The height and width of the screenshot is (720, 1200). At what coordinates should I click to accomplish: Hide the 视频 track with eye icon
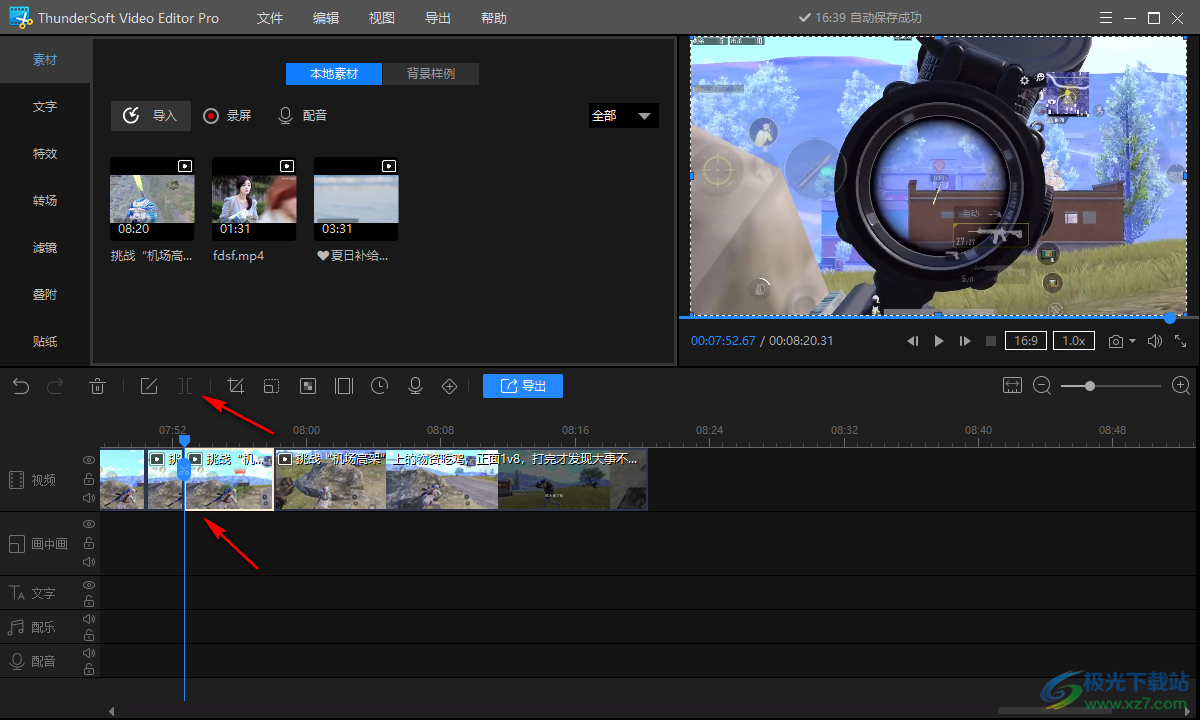click(x=89, y=460)
